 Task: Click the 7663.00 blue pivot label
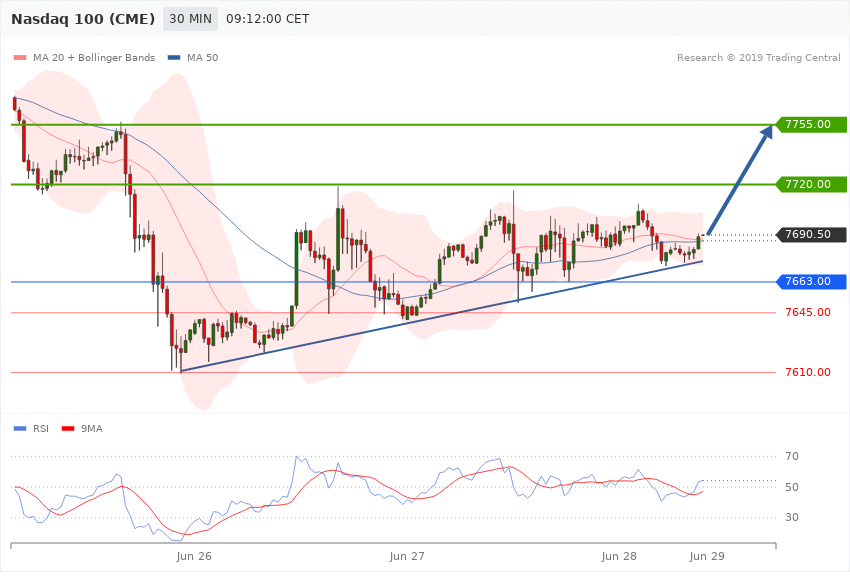click(x=812, y=281)
